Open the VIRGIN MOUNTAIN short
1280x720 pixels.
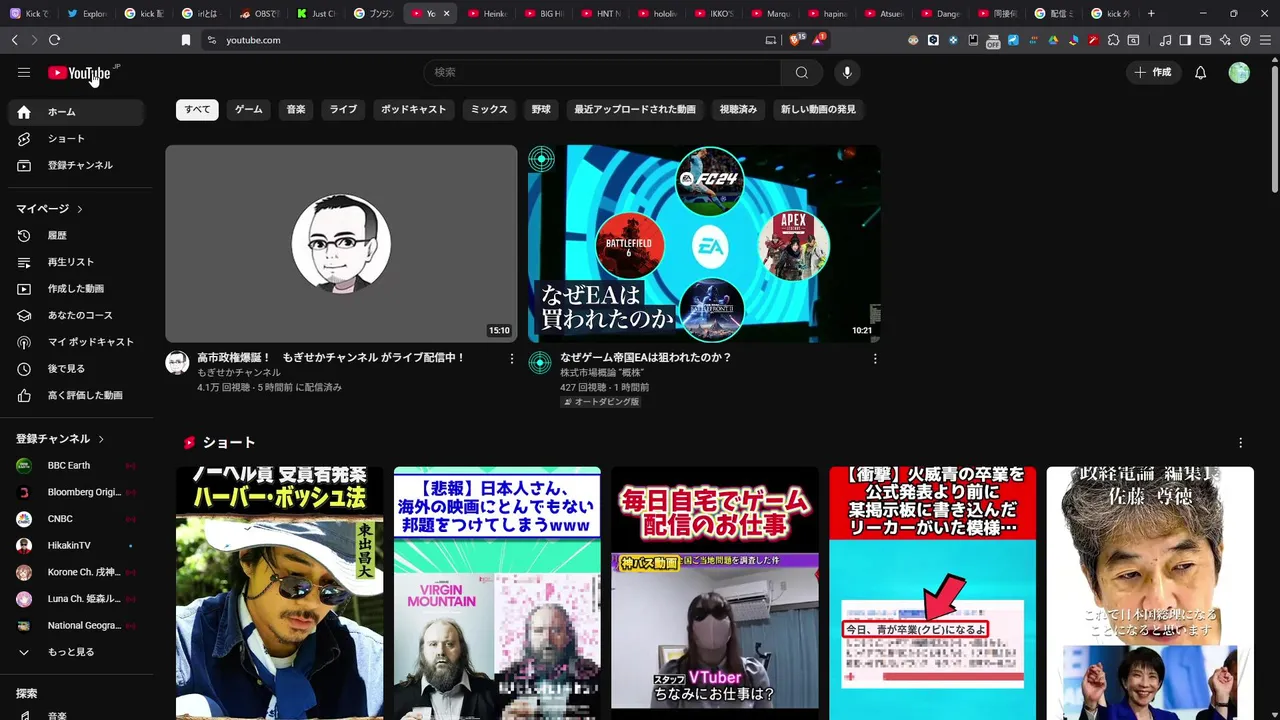pyautogui.click(x=497, y=593)
